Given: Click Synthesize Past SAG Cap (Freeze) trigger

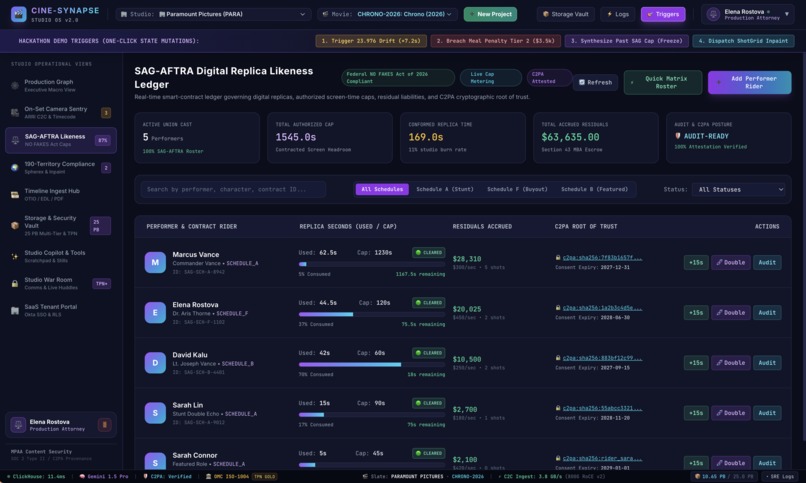Looking at the screenshot, I should click(x=626, y=41).
